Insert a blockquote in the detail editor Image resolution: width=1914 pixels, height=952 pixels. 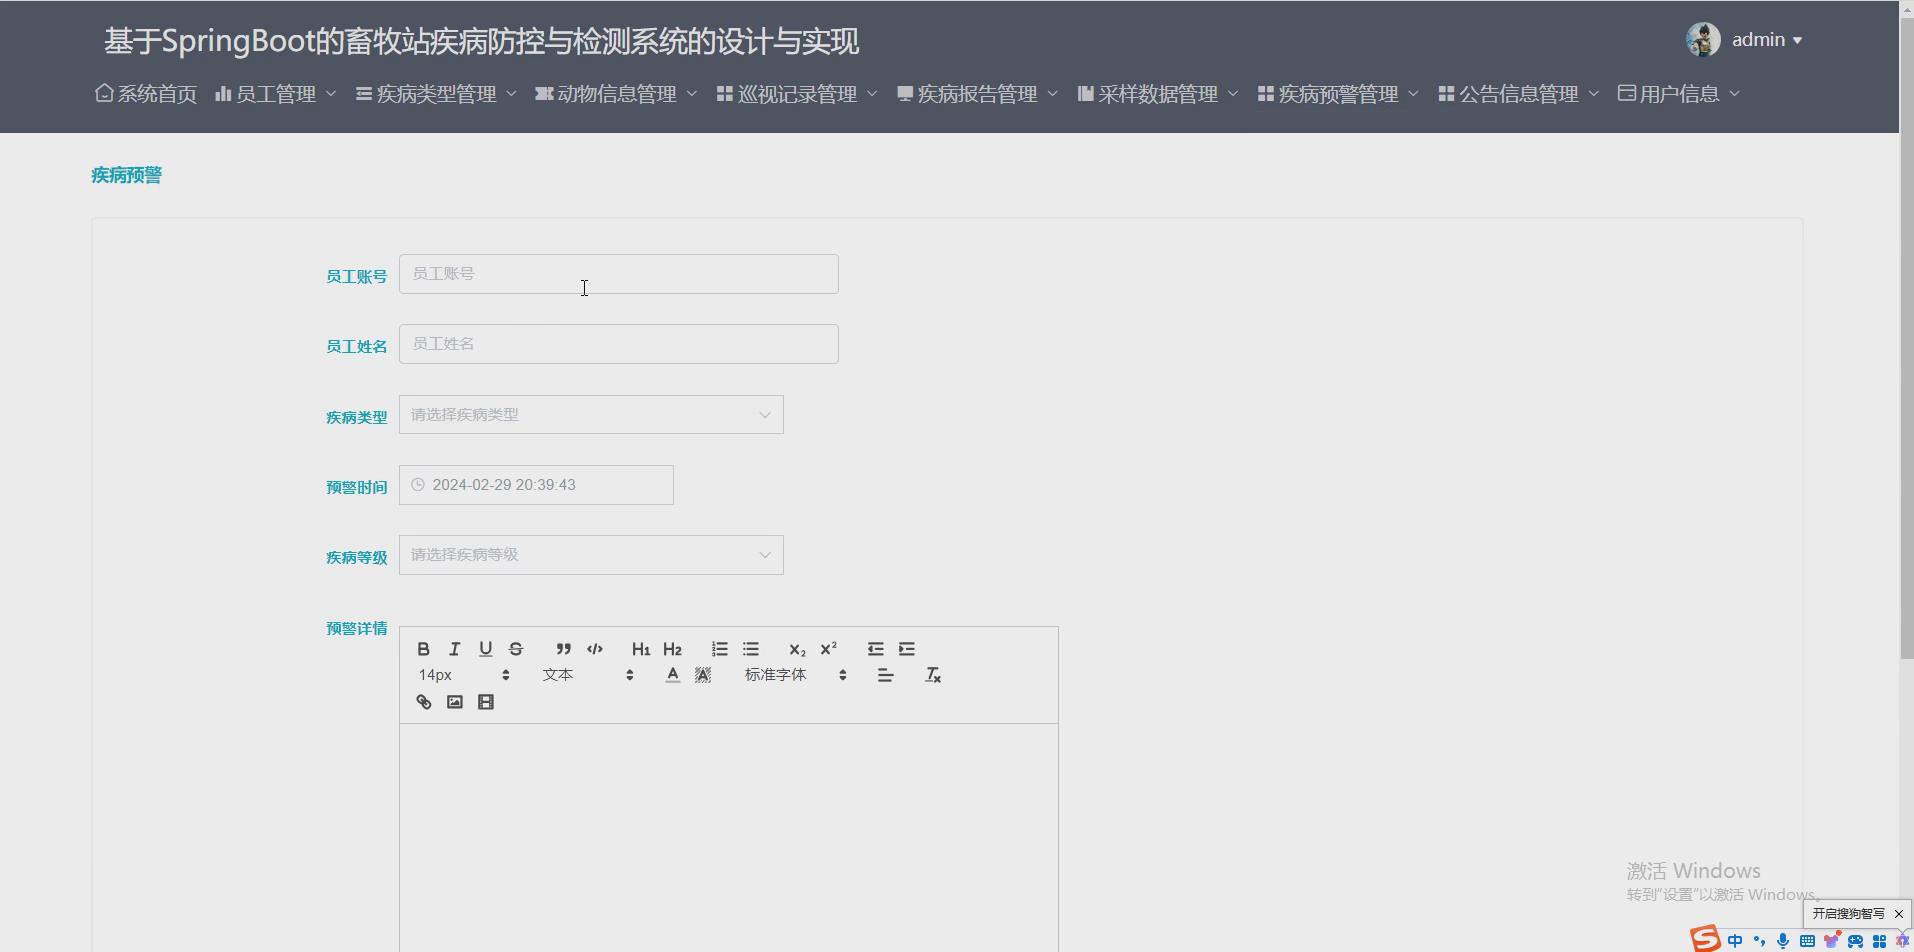coord(563,648)
